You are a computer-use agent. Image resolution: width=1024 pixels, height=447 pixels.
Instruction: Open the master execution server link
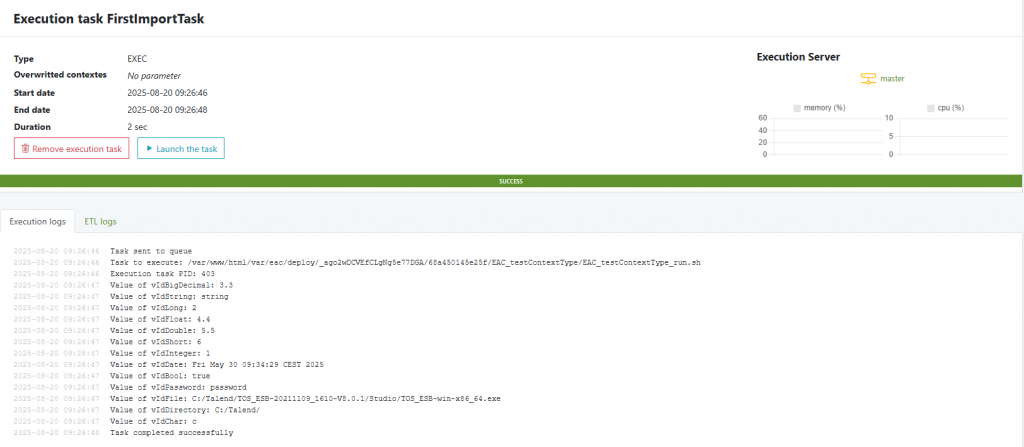pyautogui.click(x=891, y=78)
